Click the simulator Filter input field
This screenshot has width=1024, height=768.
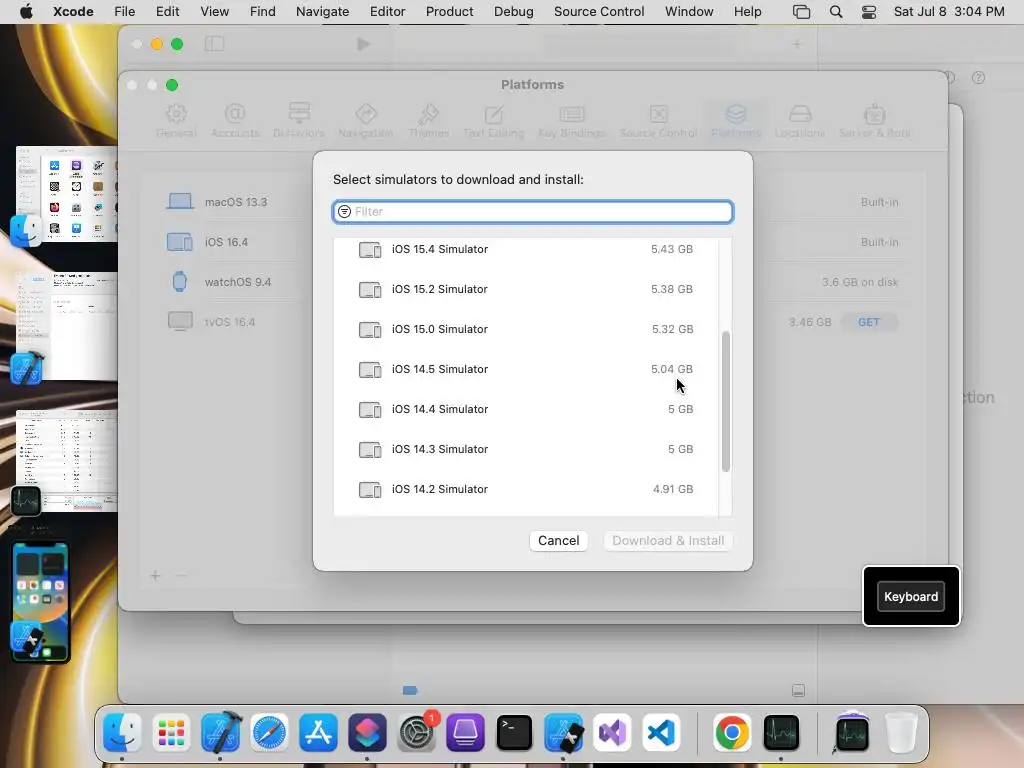(533, 212)
